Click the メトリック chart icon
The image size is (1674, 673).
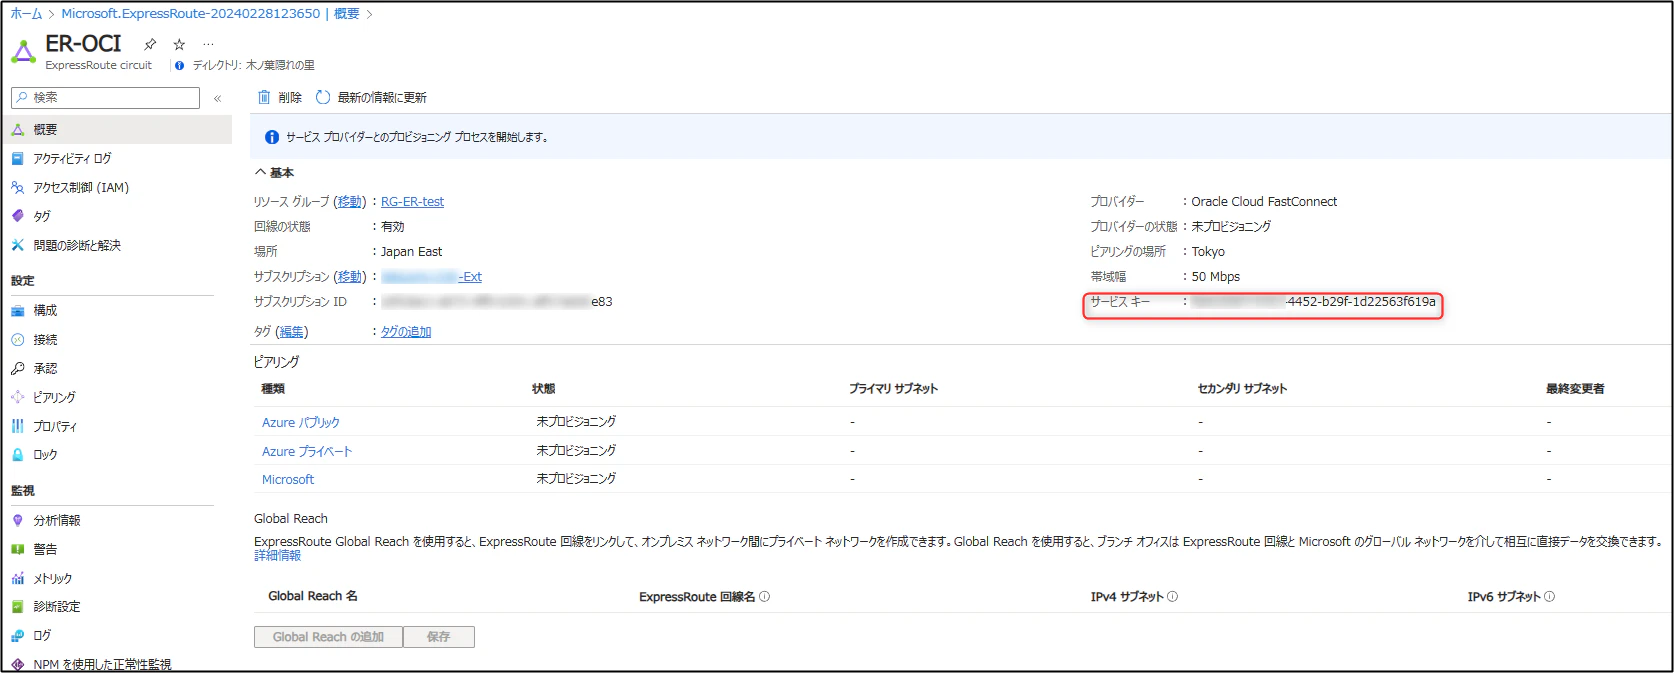(x=17, y=578)
